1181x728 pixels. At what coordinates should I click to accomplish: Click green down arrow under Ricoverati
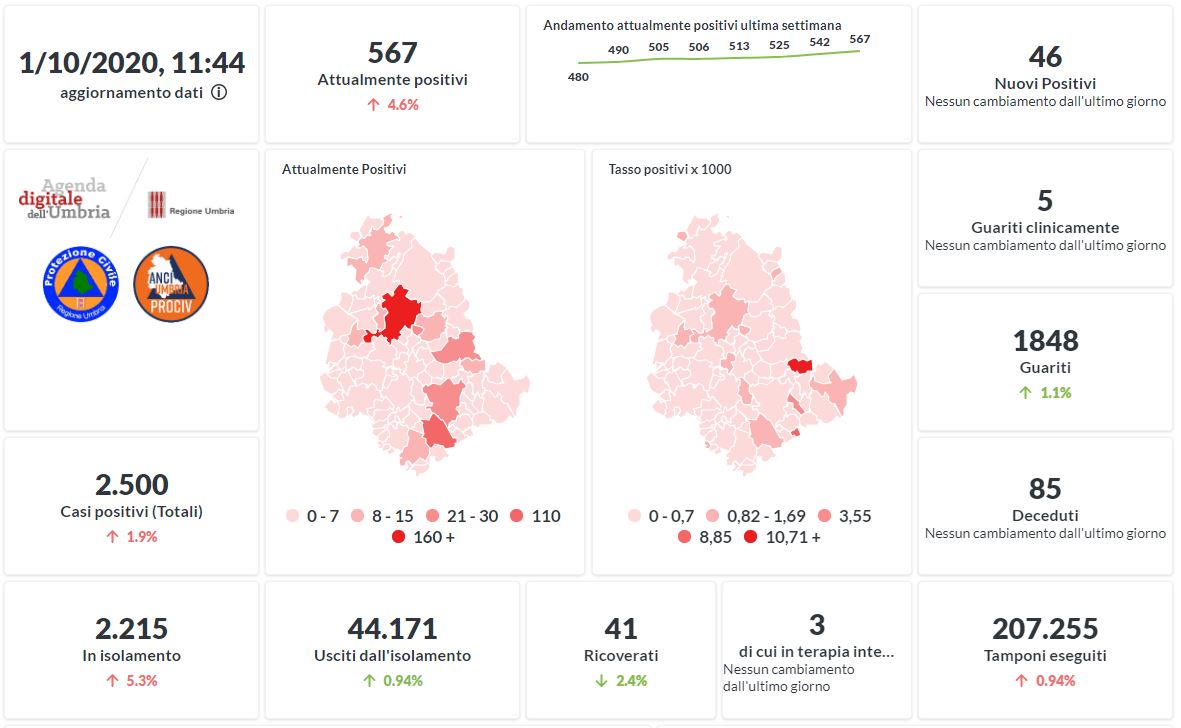point(601,681)
